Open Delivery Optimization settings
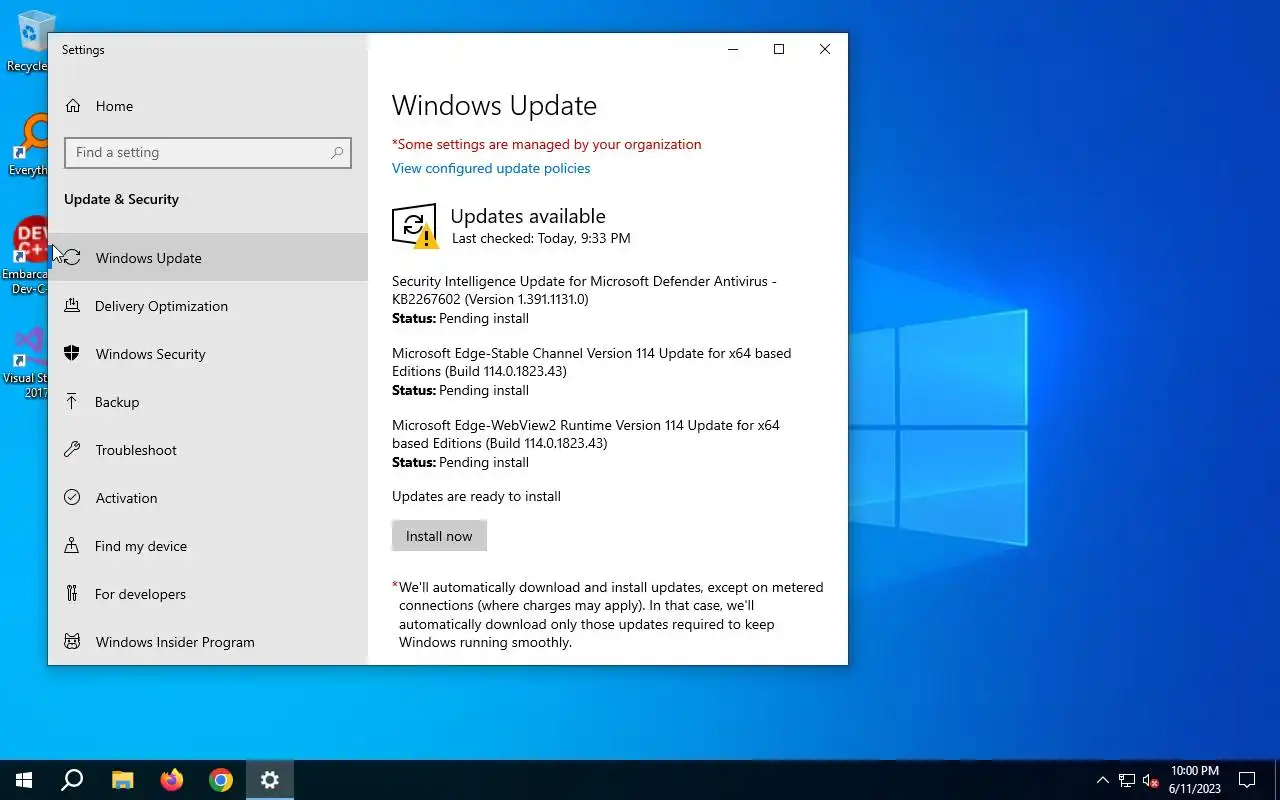Screen dimensions: 1280x800 [x=208, y=306]
